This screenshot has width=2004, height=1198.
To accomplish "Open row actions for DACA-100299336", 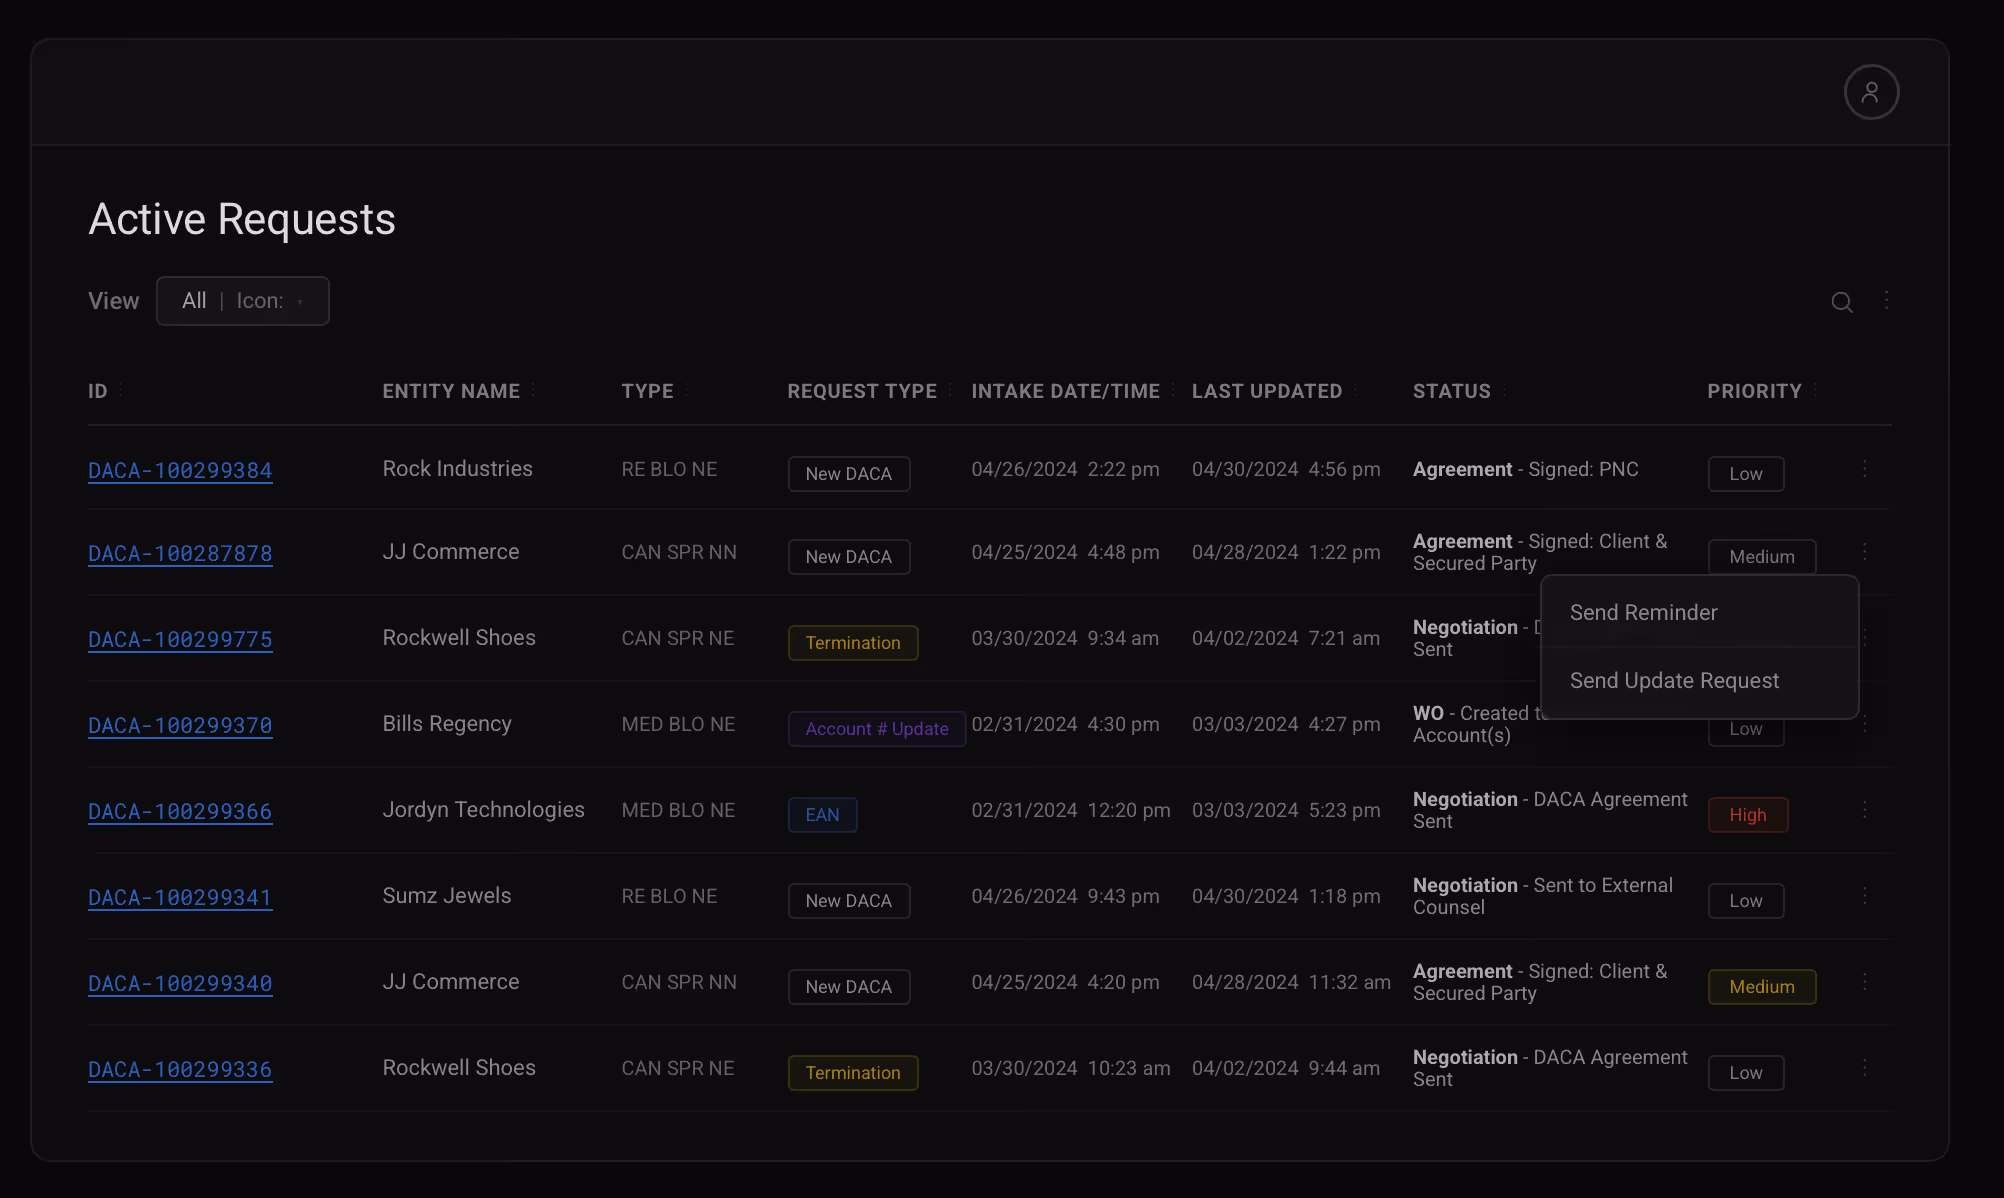I will click(x=1865, y=1068).
